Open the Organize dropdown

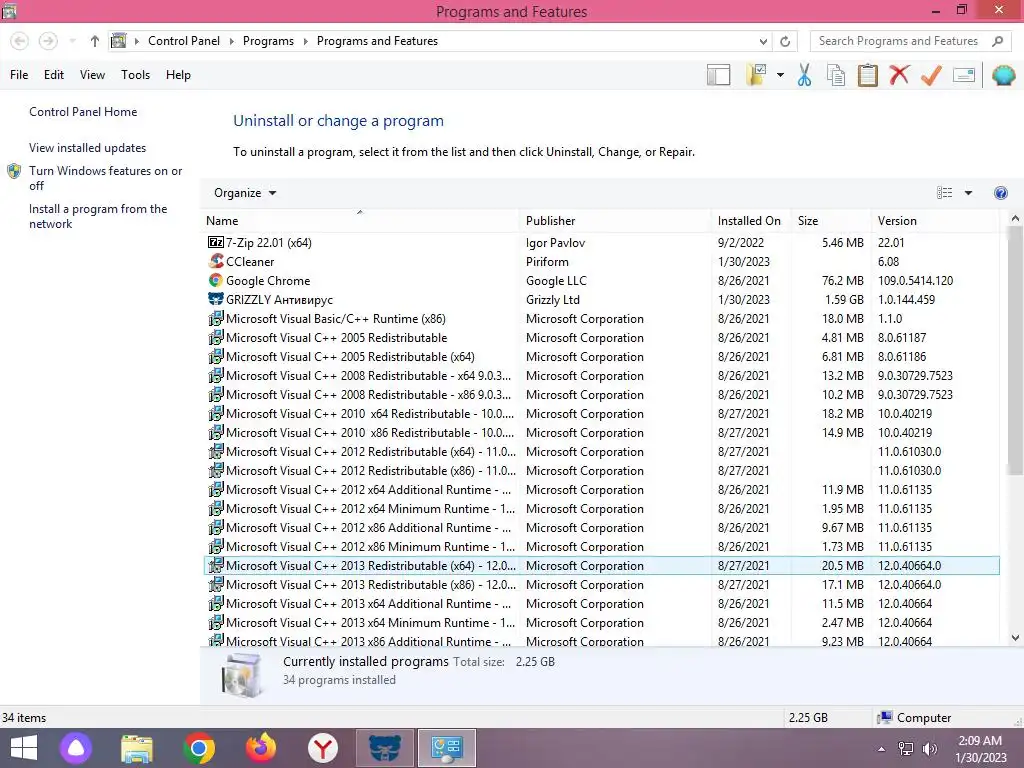(x=245, y=193)
